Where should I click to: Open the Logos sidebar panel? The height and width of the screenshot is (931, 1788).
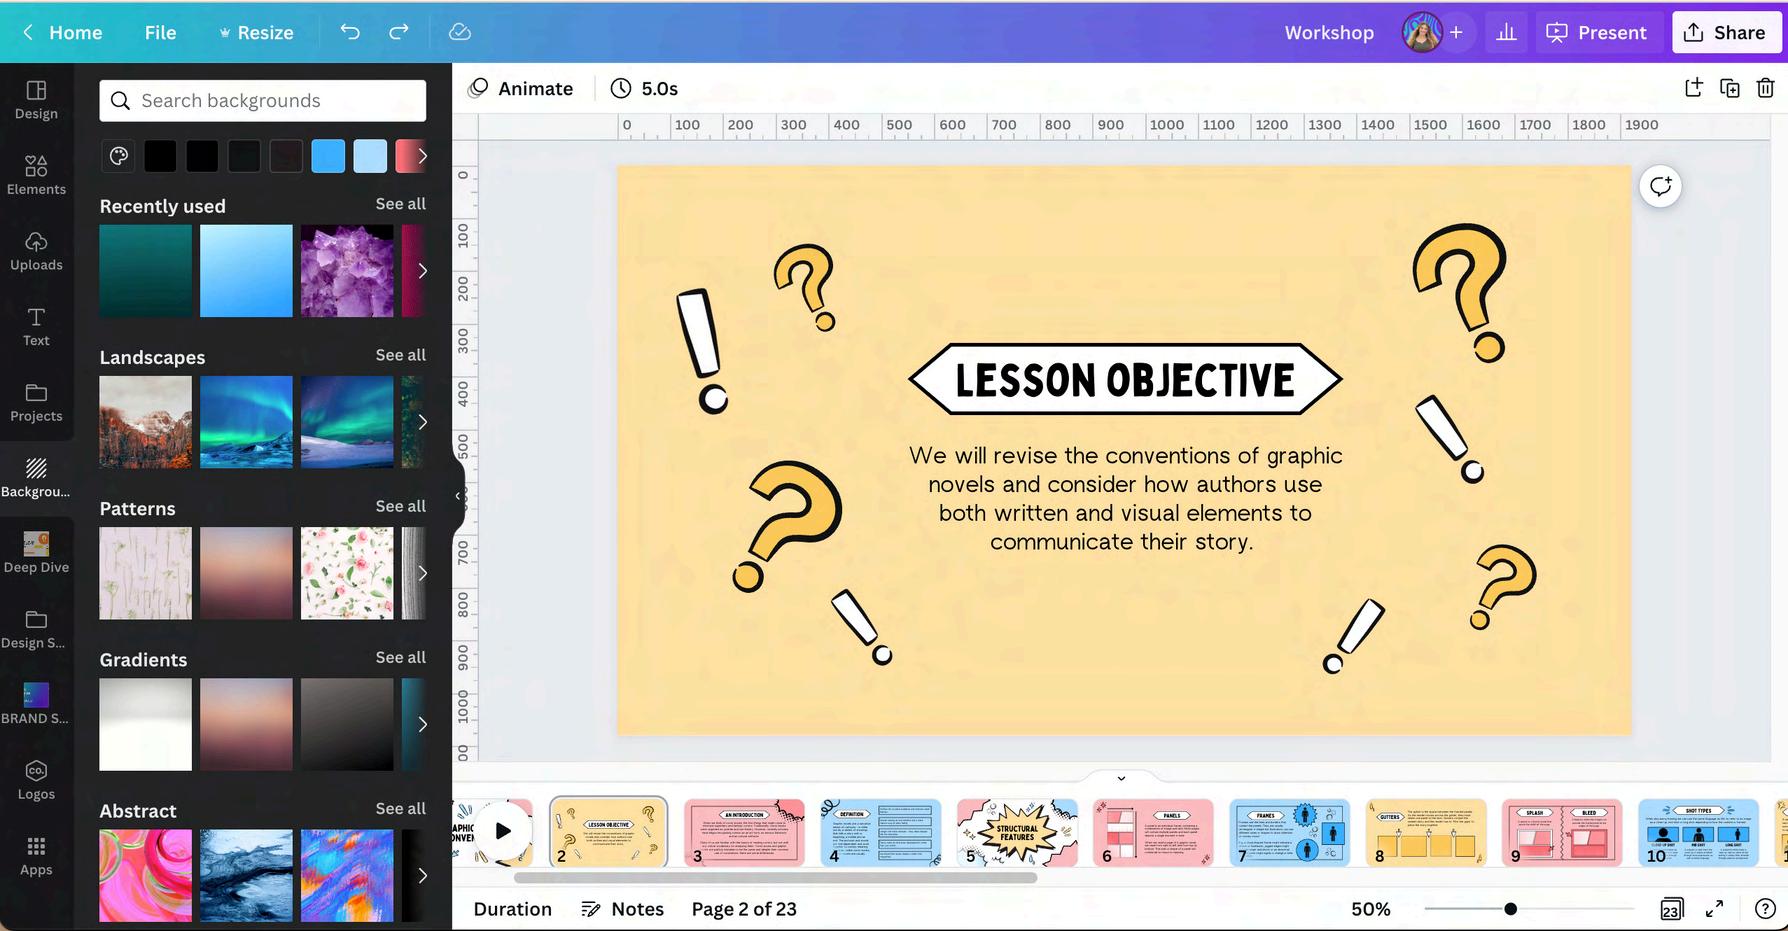click(x=36, y=780)
